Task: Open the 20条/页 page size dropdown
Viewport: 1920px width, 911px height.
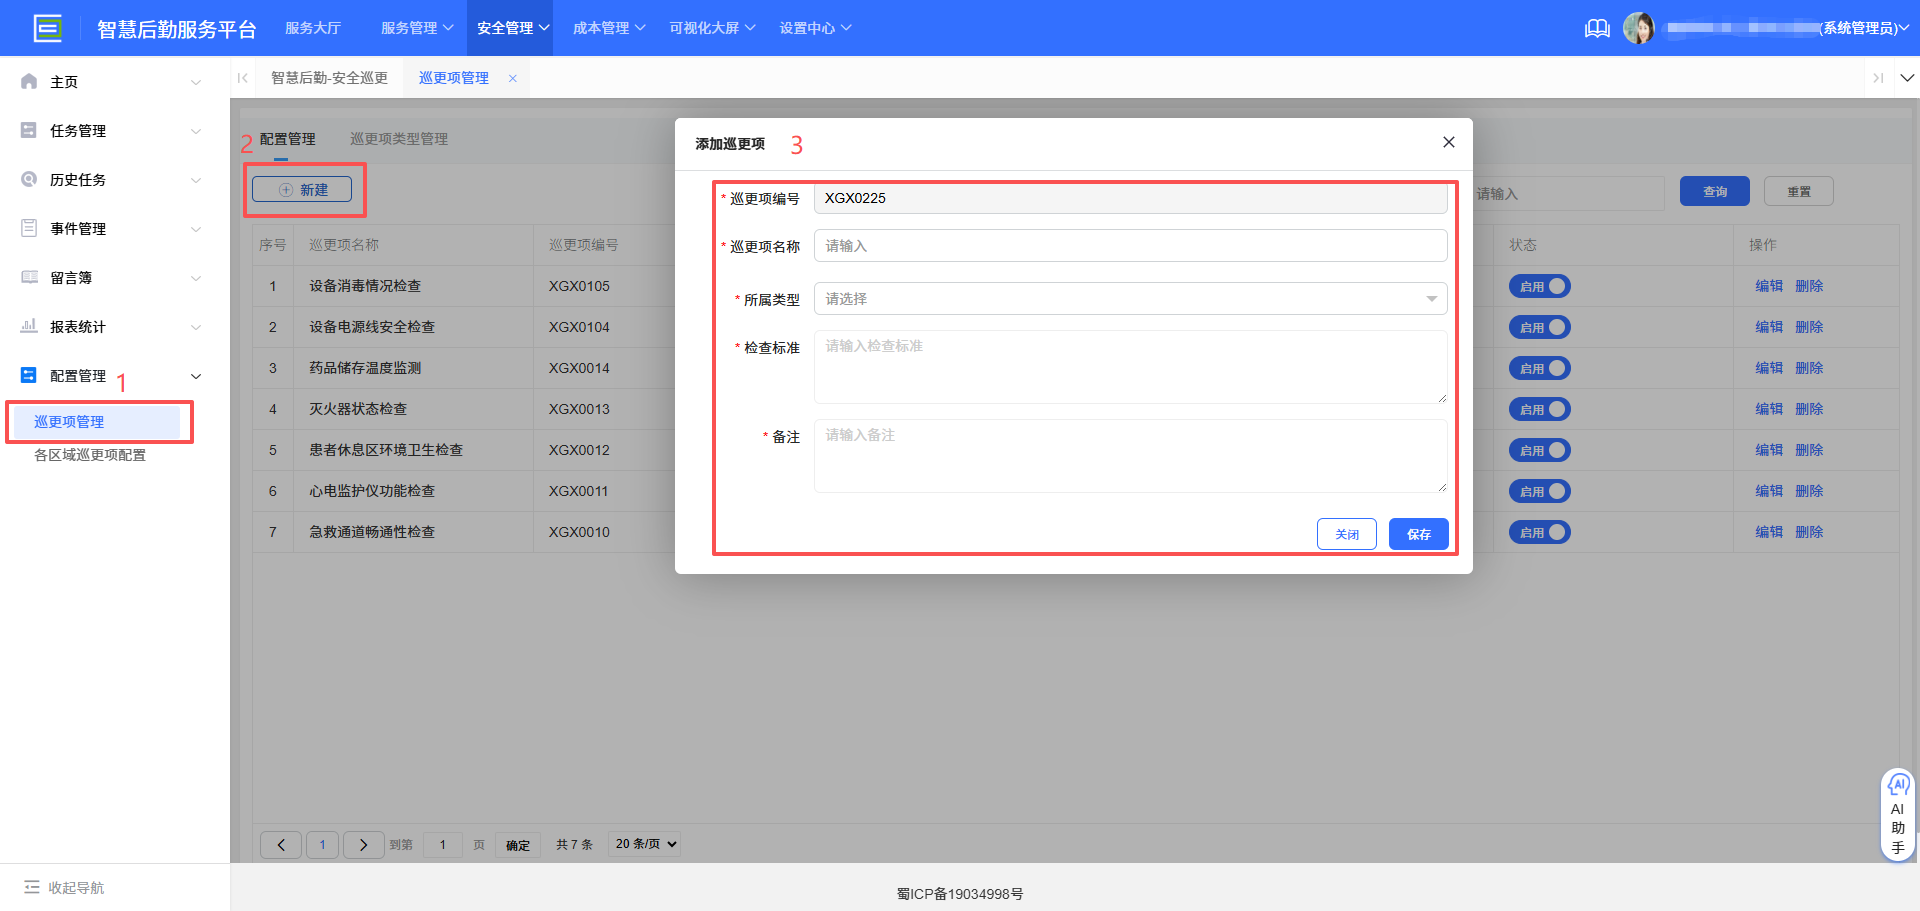Action: (x=644, y=844)
